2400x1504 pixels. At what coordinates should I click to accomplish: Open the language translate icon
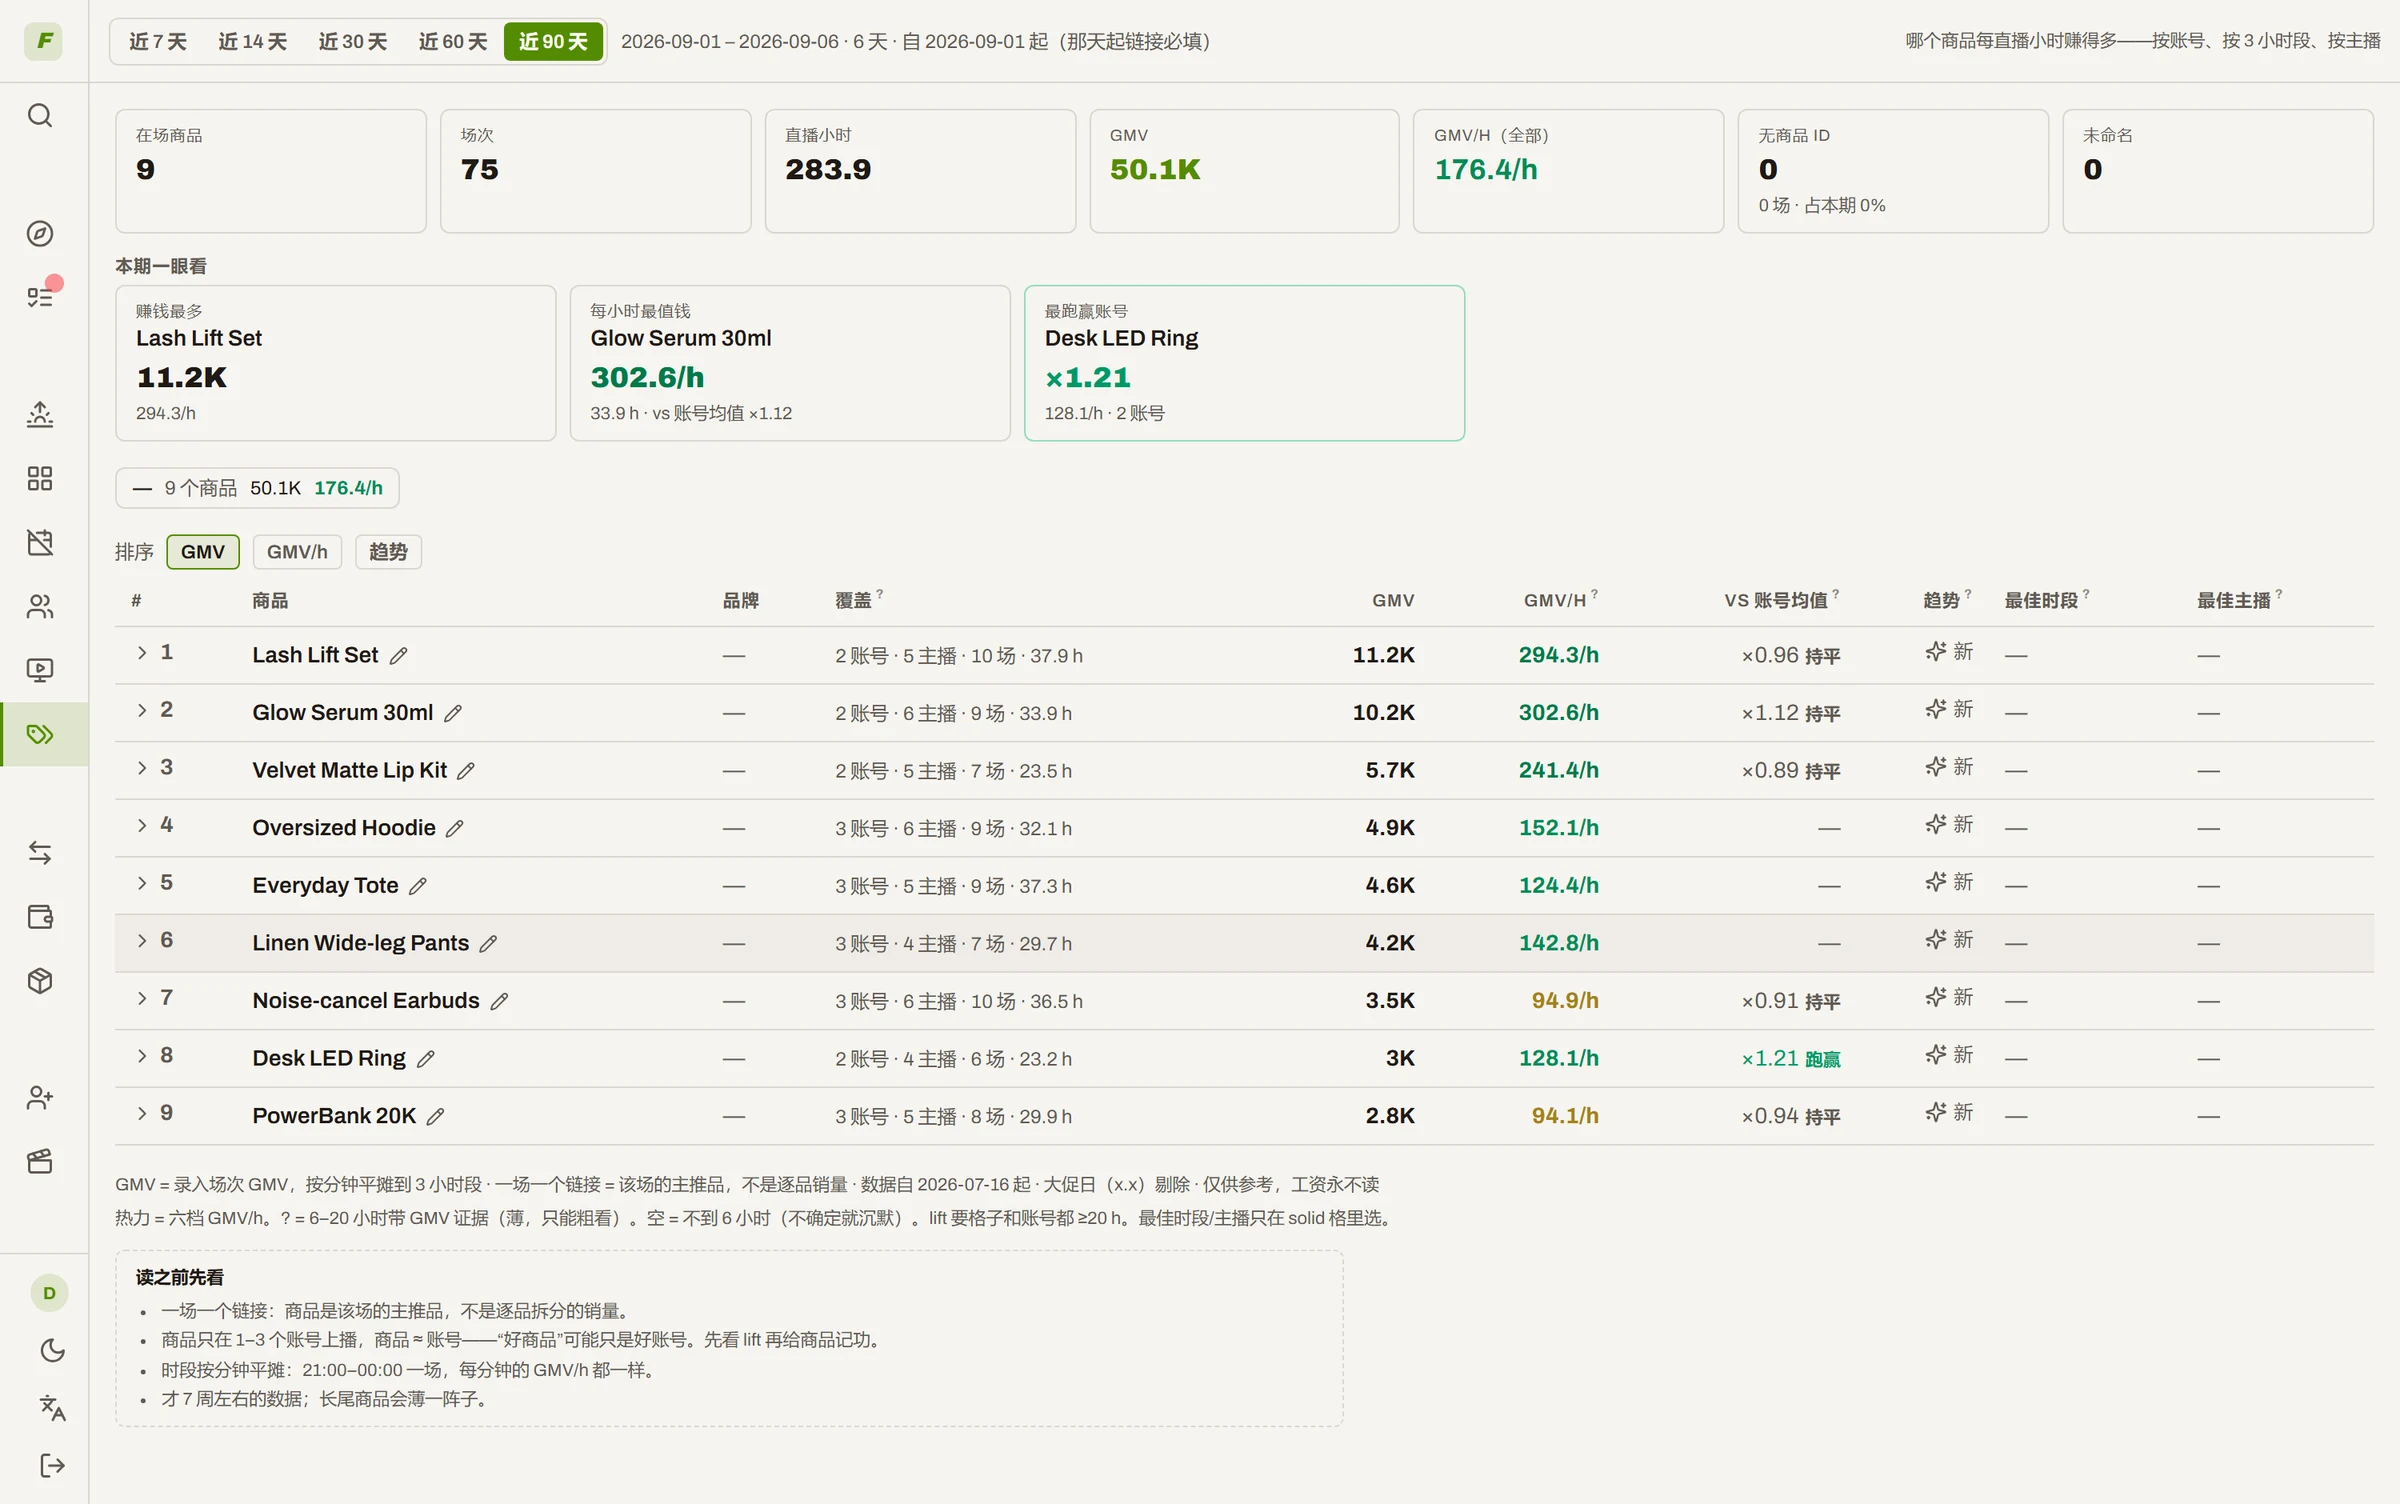[52, 1408]
